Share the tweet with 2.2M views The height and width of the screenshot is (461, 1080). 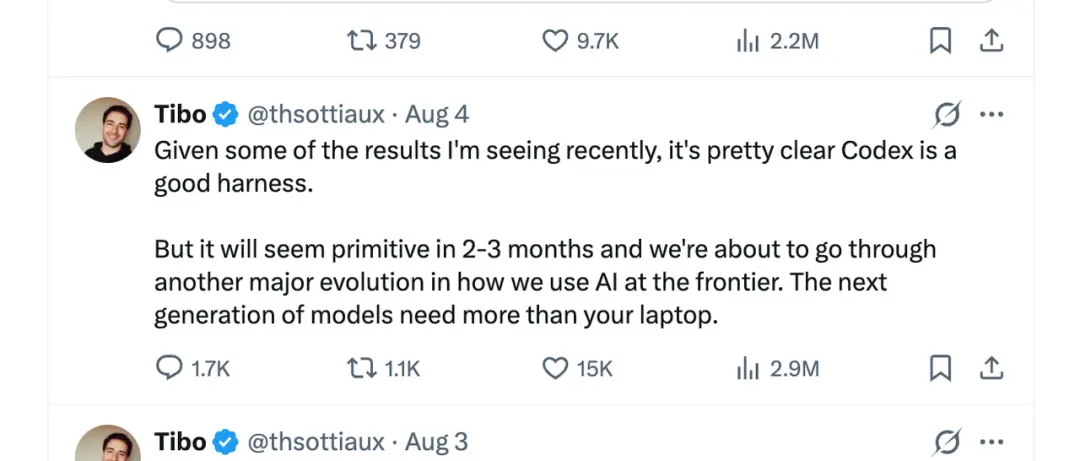pos(990,41)
